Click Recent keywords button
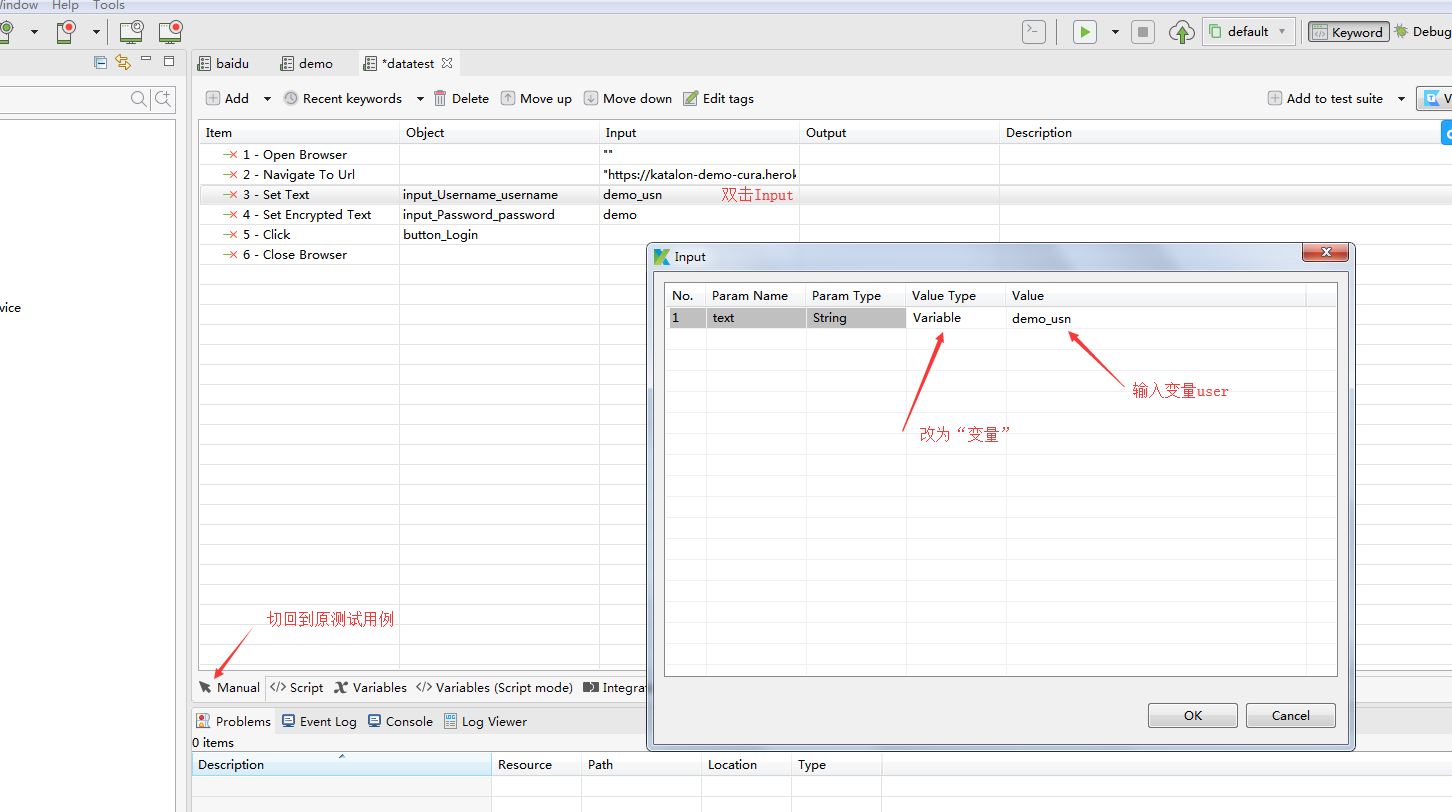Screen dimensions: 1452x812 coord(342,98)
